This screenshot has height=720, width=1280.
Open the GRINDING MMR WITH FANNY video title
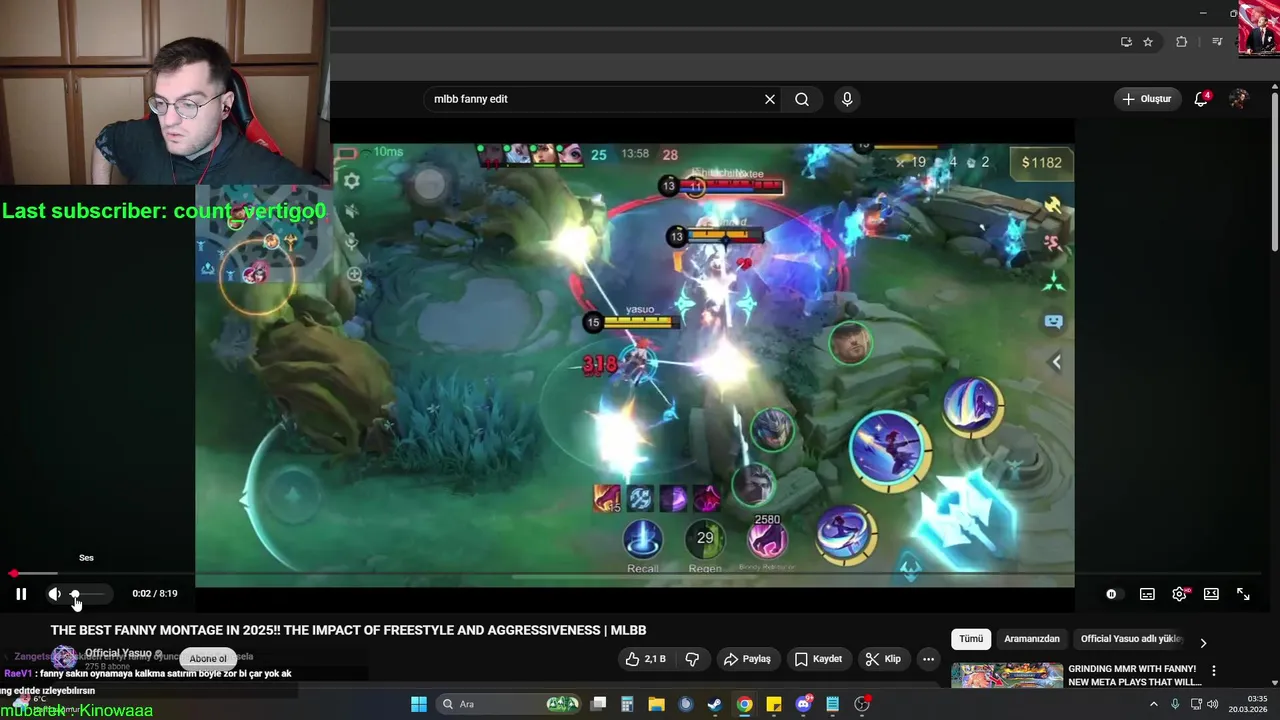(x=1134, y=675)
